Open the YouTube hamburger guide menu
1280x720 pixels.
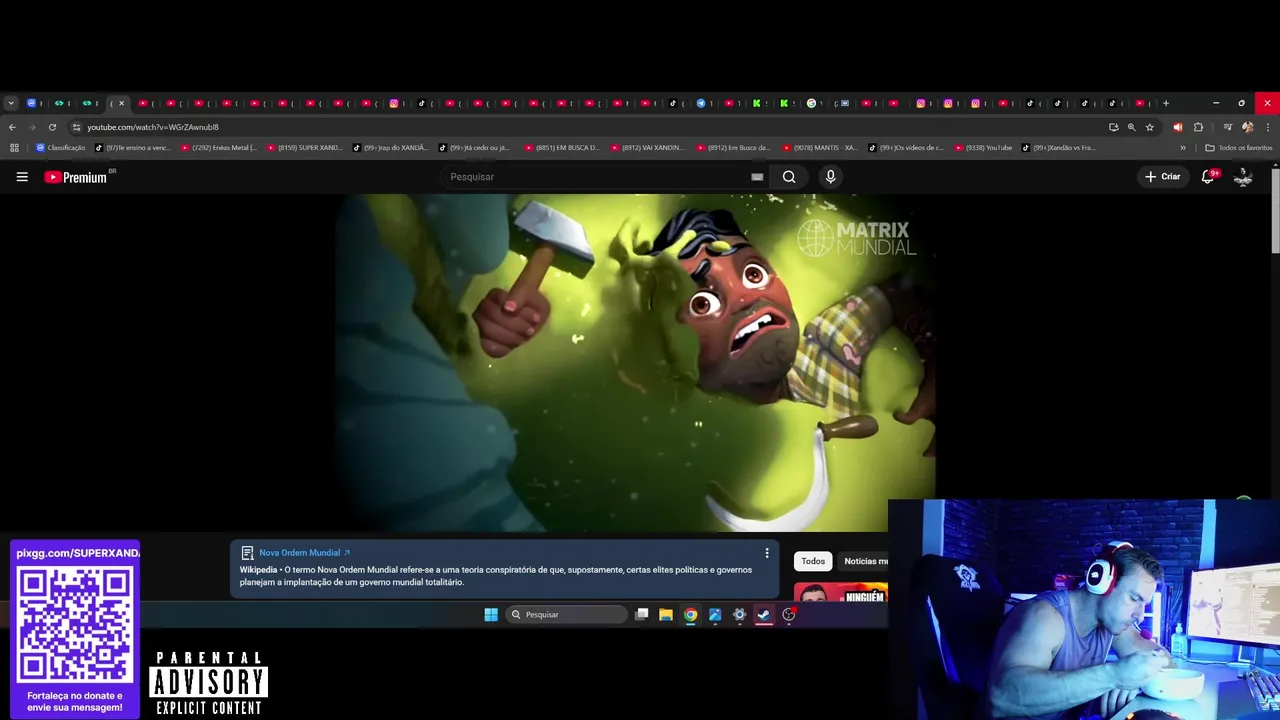[x=22, y=177]
